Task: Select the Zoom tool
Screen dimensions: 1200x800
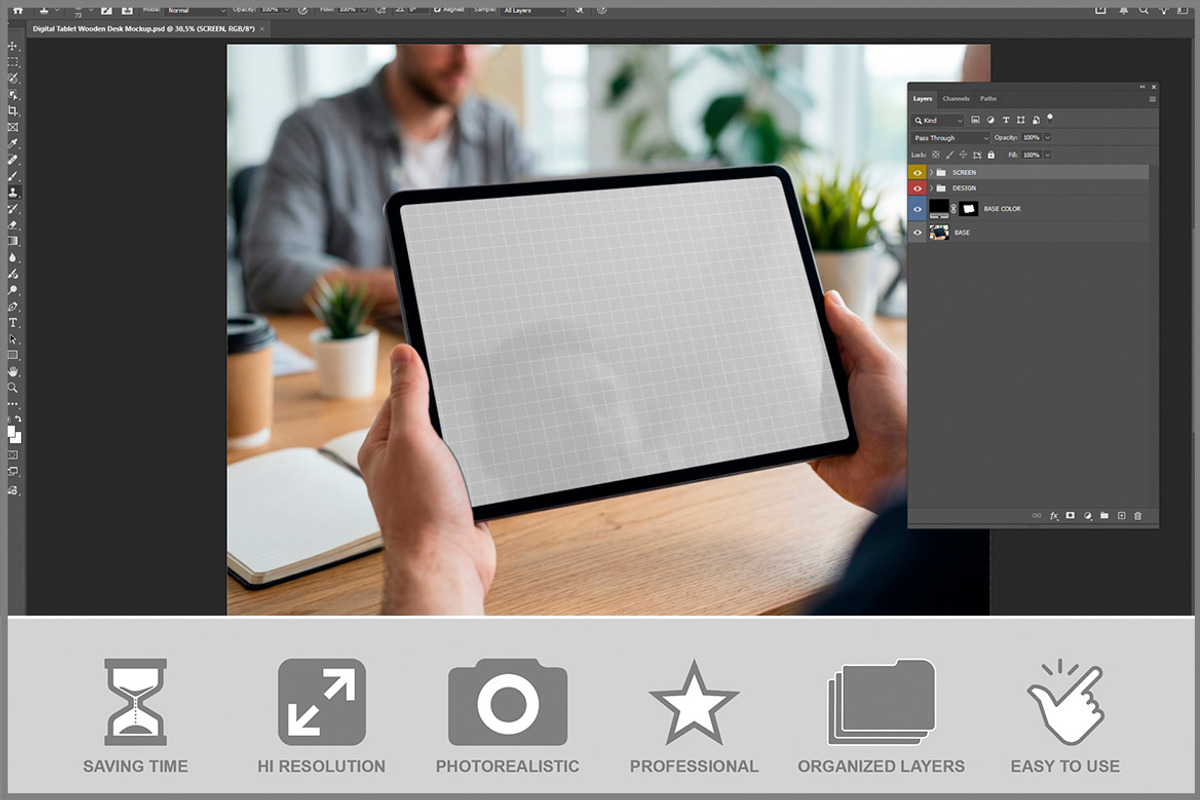Action: 14,387
